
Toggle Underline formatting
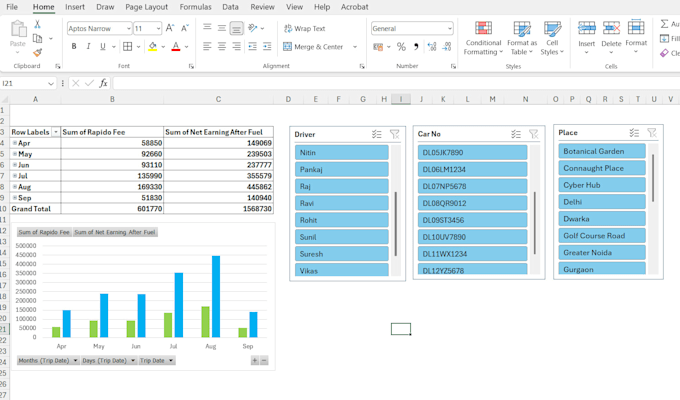click(103, 46)
